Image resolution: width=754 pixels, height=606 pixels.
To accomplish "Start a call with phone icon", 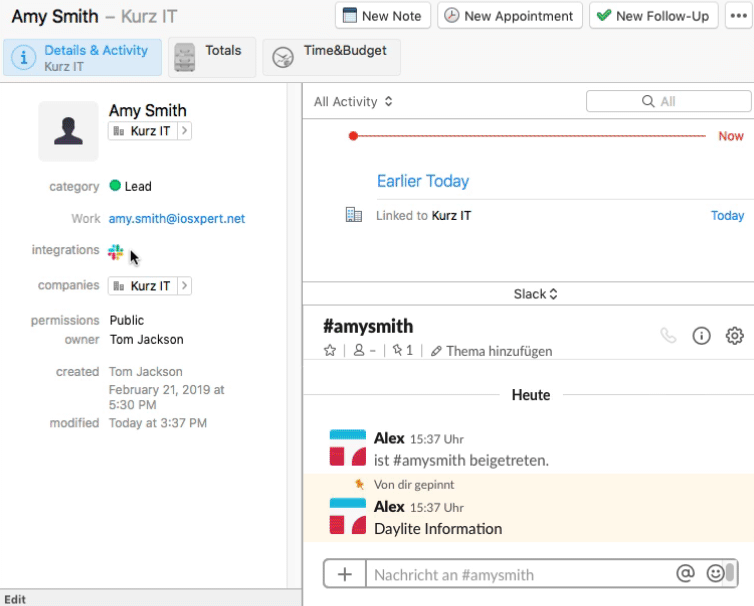I will [668, 335].
